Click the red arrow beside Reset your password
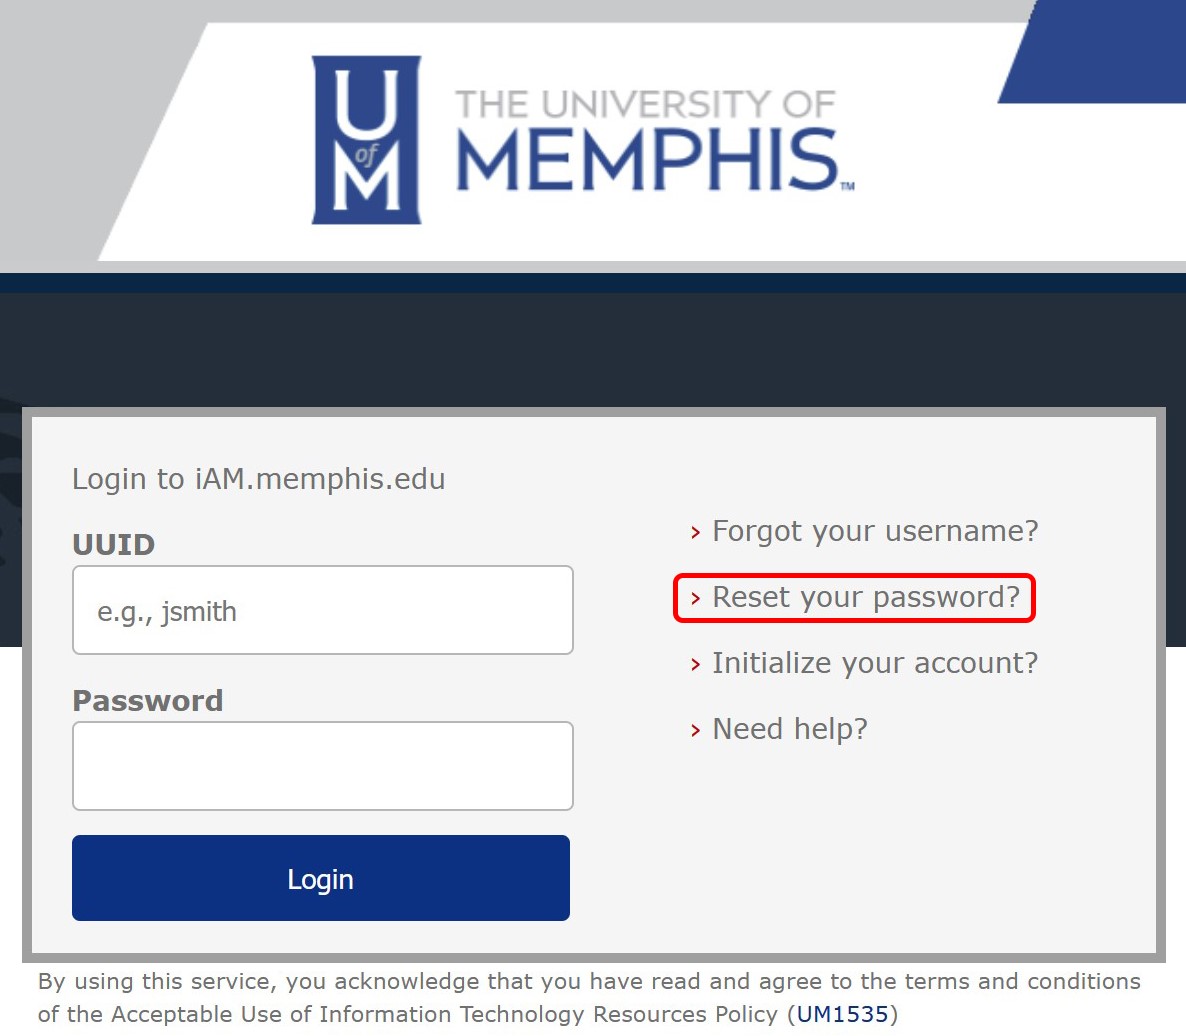Screen dimensions: 1186x1036 pos(696,598)
